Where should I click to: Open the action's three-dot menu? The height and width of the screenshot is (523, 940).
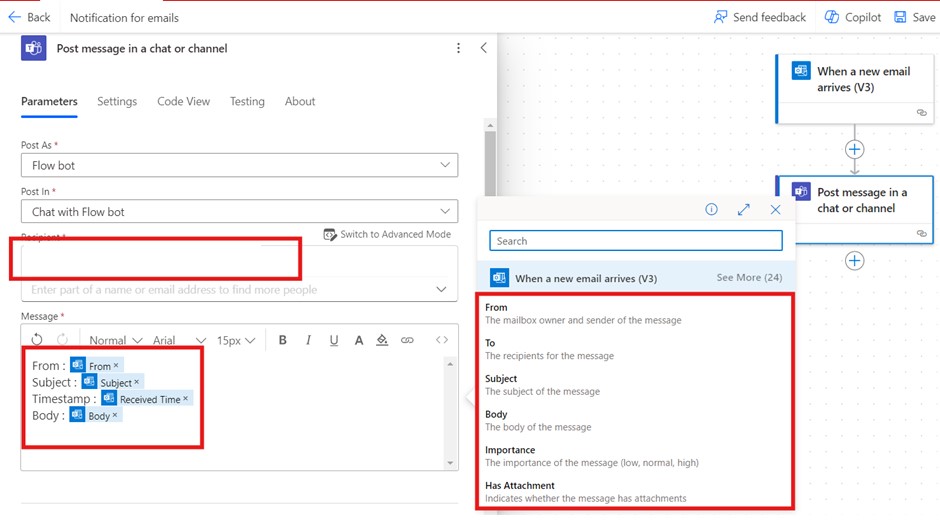[458, 48]
